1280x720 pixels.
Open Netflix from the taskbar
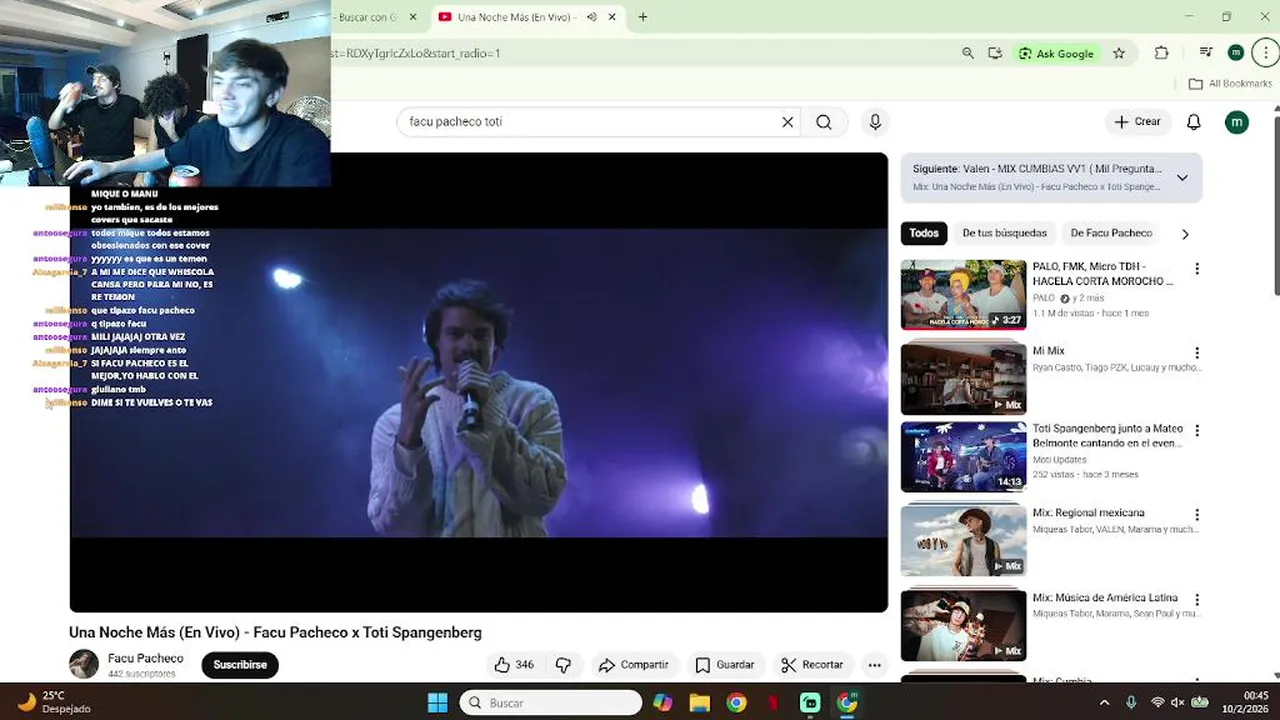pyautogui.click(x=773, y=702)
